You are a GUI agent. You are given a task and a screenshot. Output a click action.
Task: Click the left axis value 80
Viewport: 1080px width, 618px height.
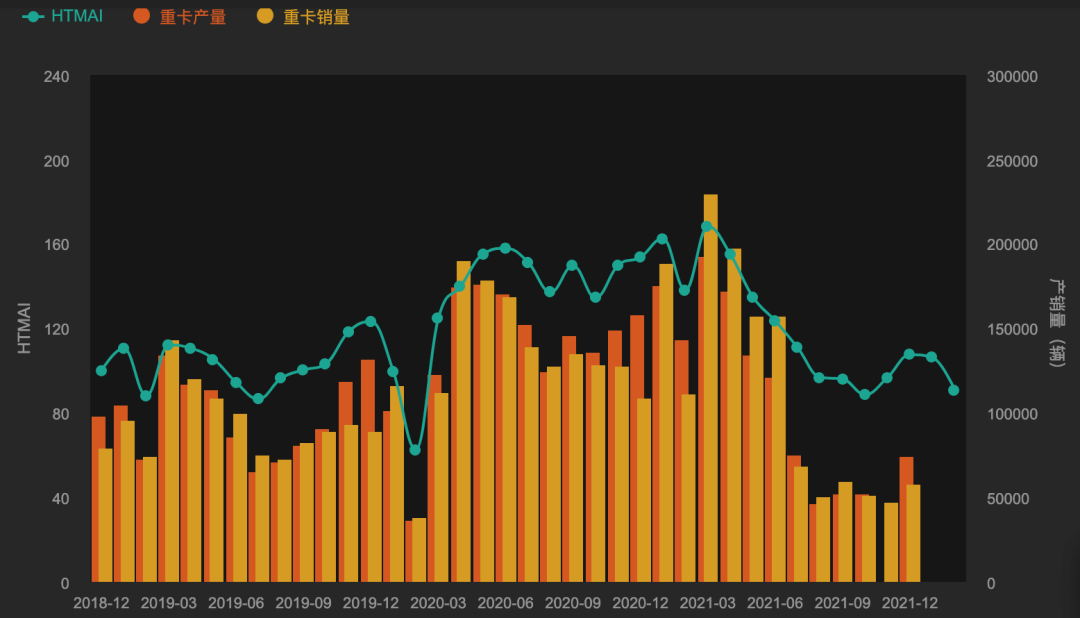tap(61, 414)
